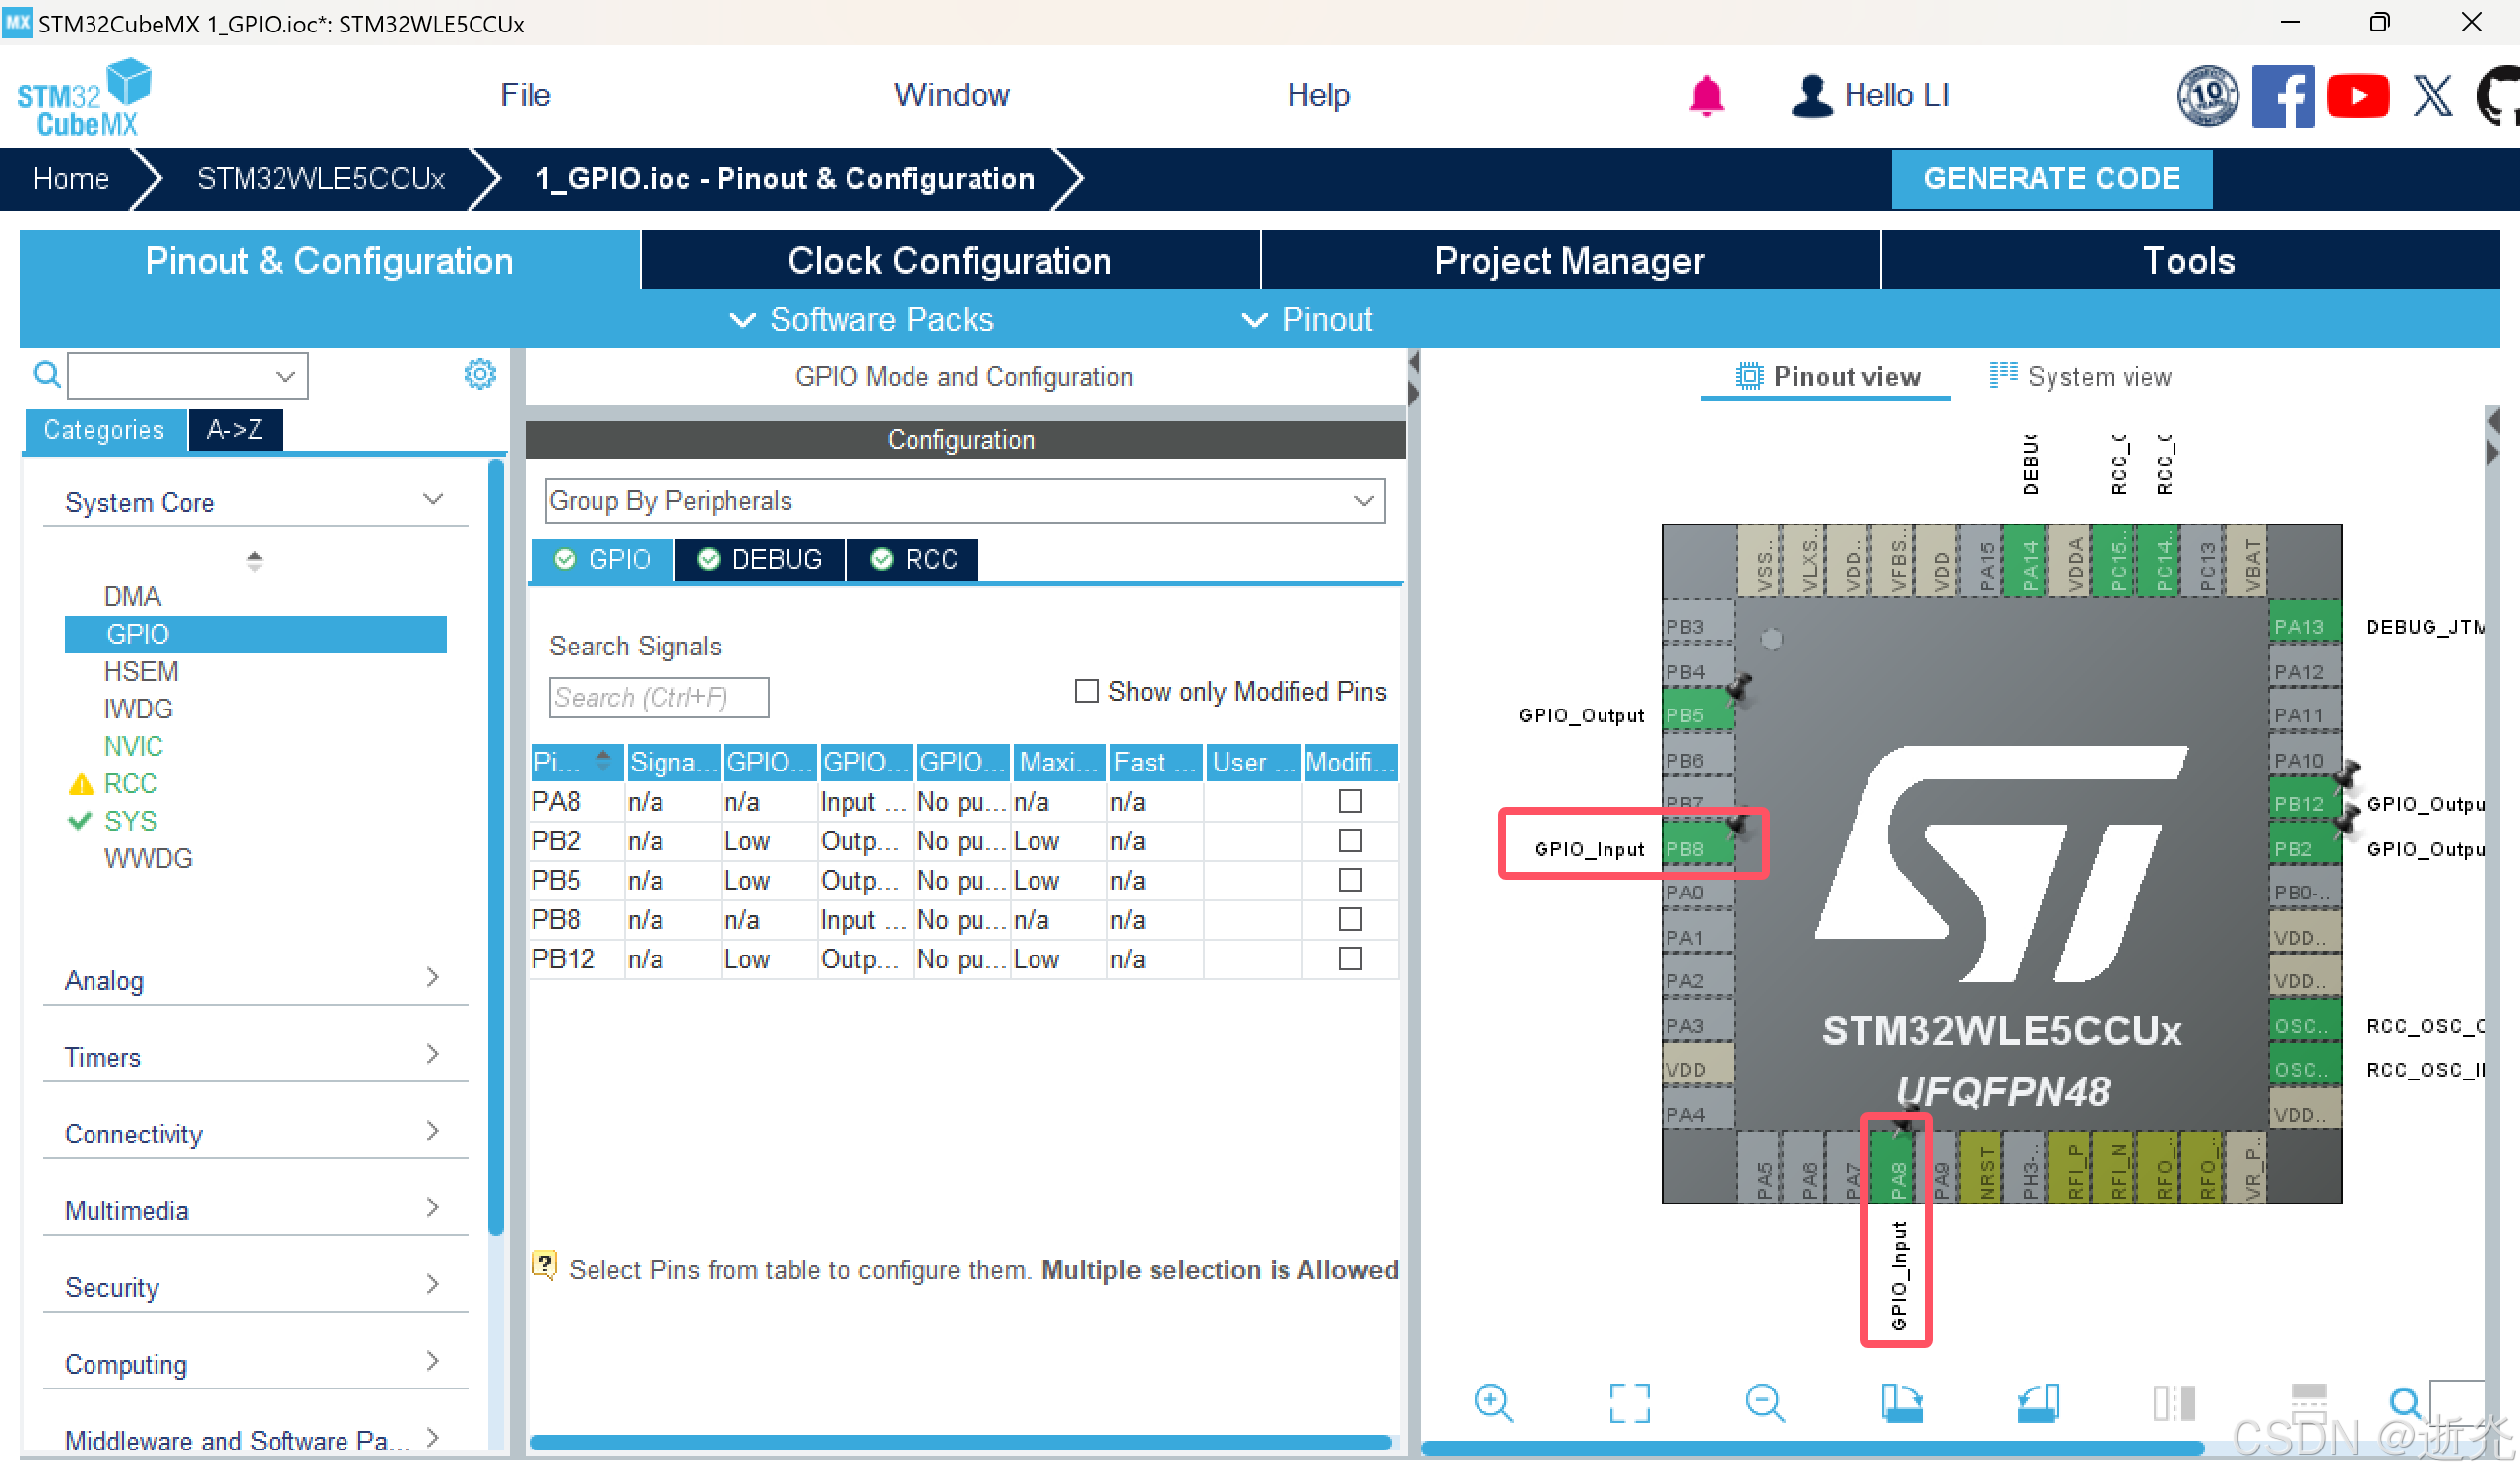
Task: Select the DEBUG peripheral tab
Action: pyautogui.click(x=760, y=559)
